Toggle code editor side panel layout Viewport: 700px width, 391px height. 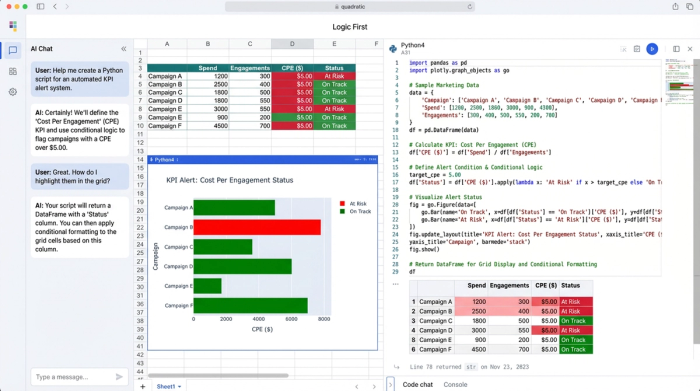point(676,49)
